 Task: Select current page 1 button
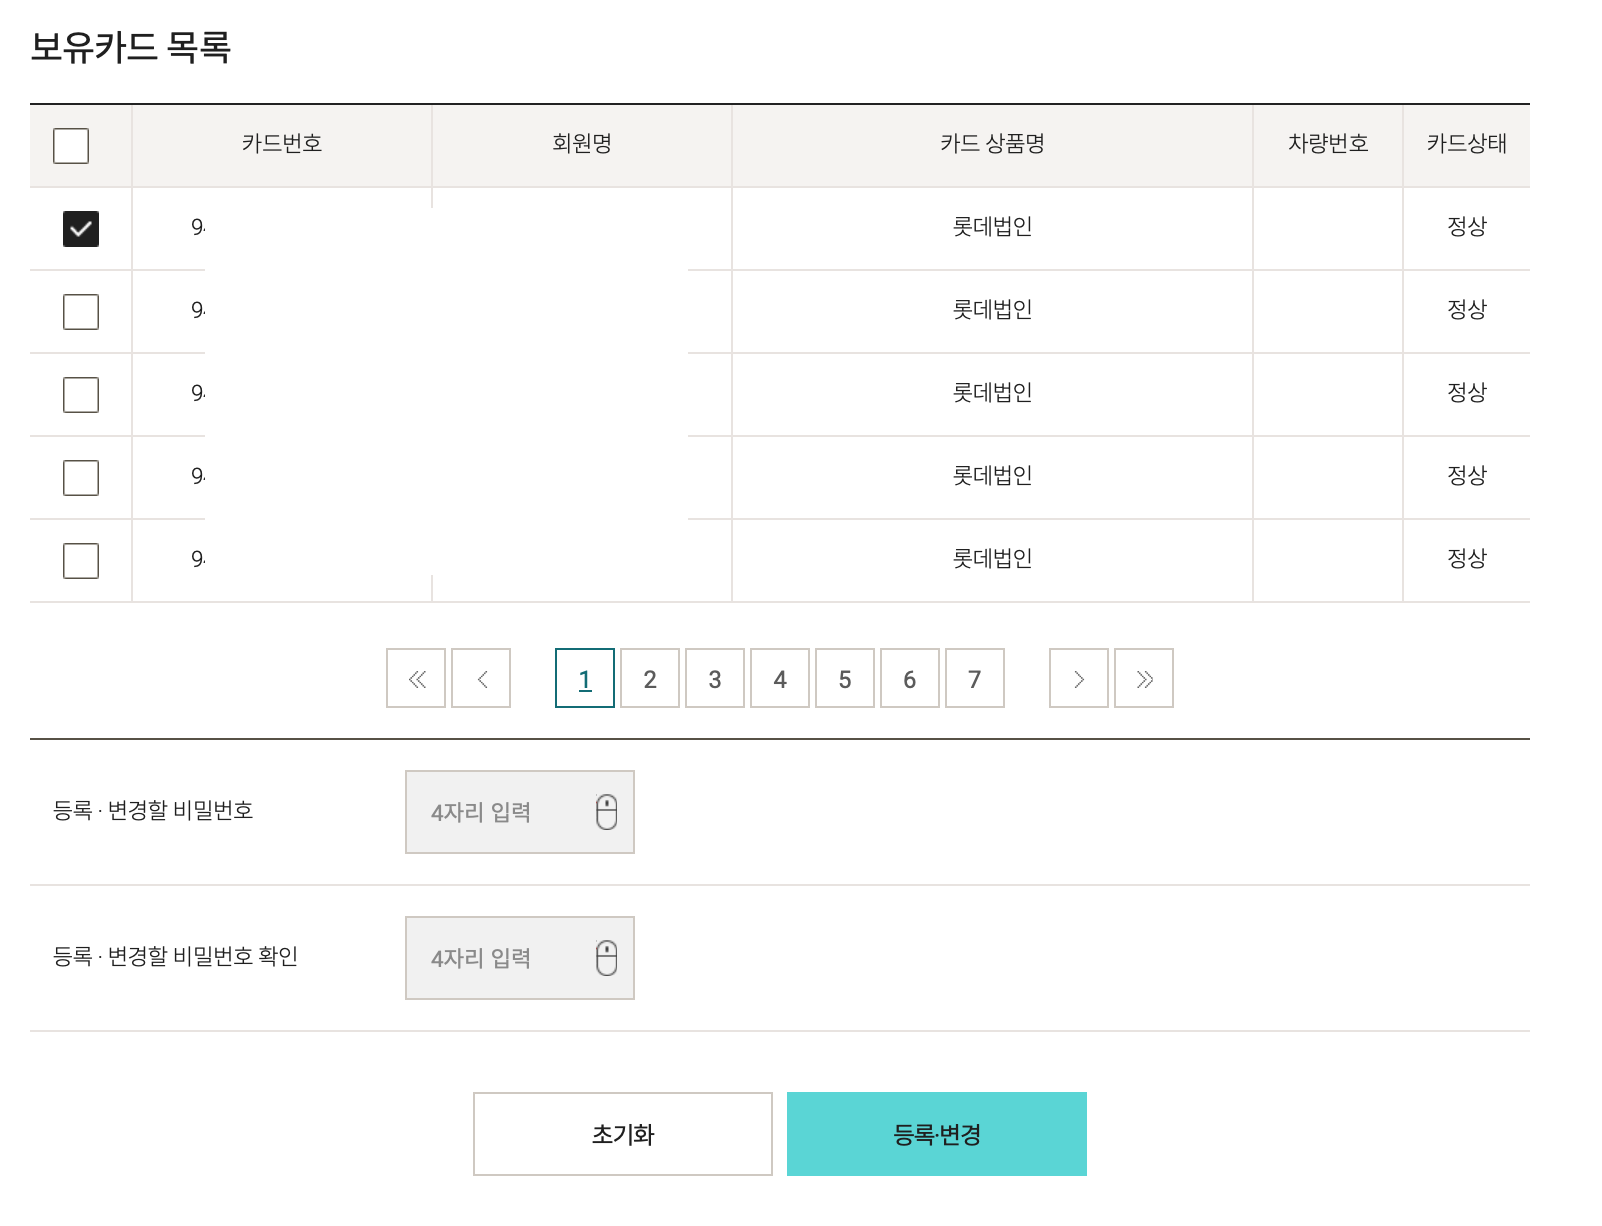coord(585,679)
